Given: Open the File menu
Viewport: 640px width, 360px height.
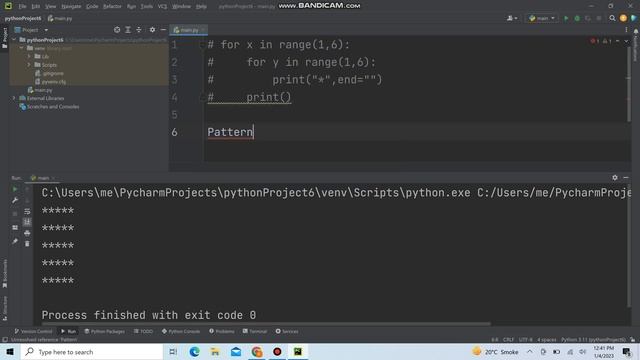Looking at the screenshot, I should [22, 7].
